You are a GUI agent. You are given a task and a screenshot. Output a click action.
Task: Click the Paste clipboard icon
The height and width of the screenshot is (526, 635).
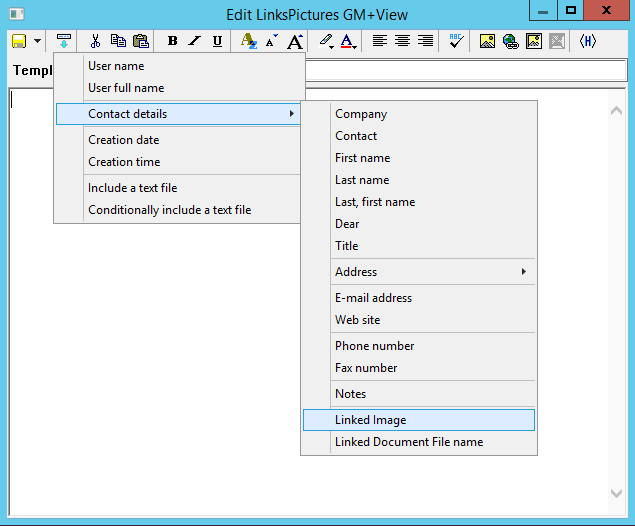click(141, 41)
